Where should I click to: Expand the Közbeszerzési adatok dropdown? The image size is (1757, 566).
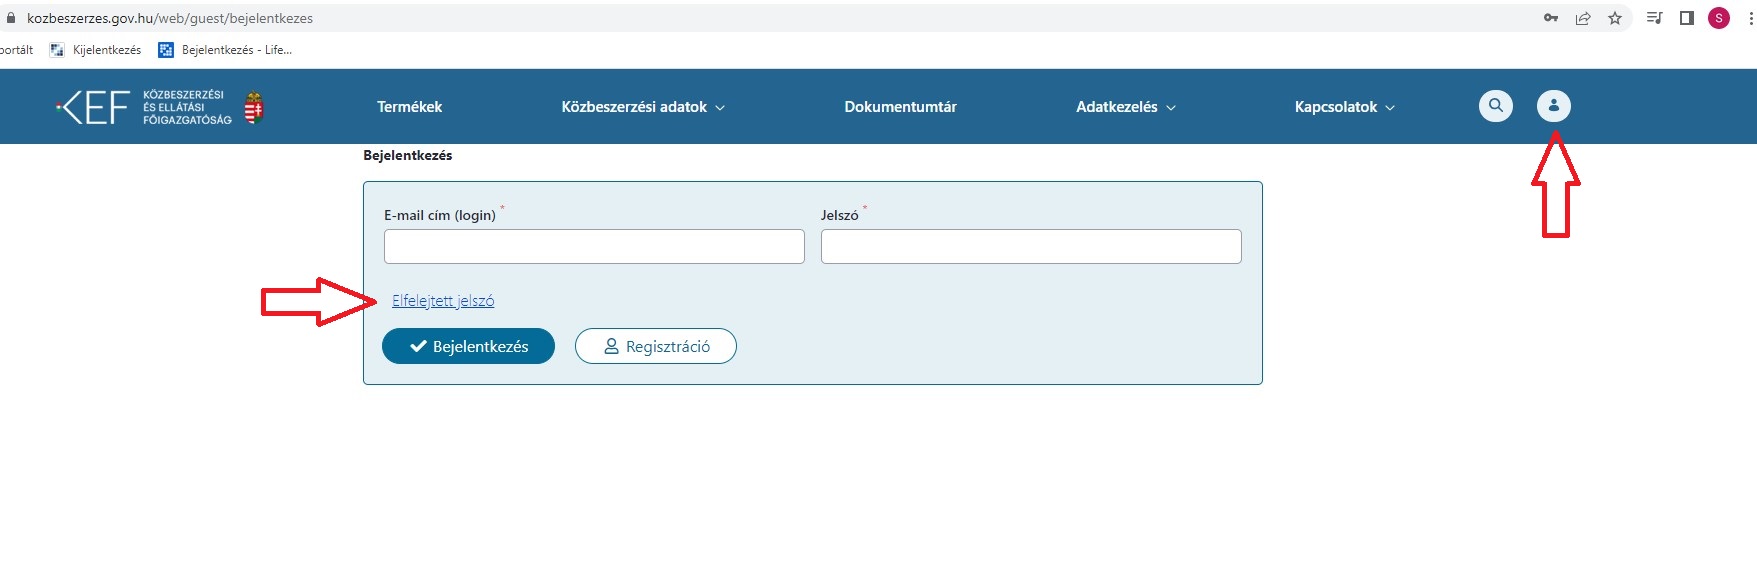[643, 107]
